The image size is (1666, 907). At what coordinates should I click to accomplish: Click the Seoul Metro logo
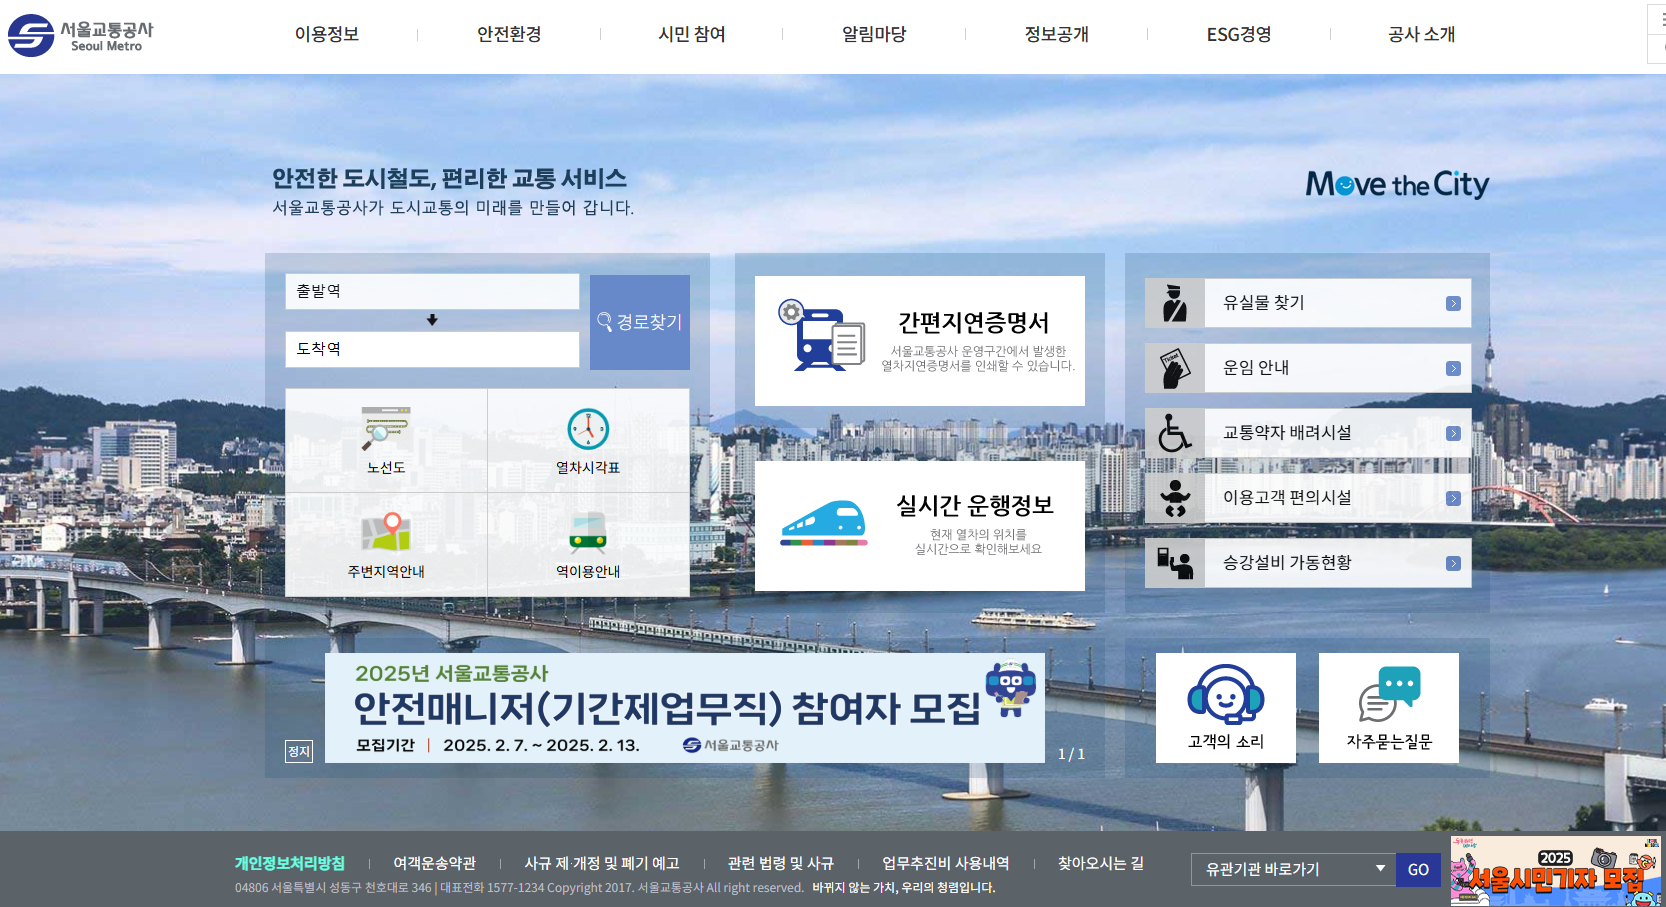(x=81, y=36)
